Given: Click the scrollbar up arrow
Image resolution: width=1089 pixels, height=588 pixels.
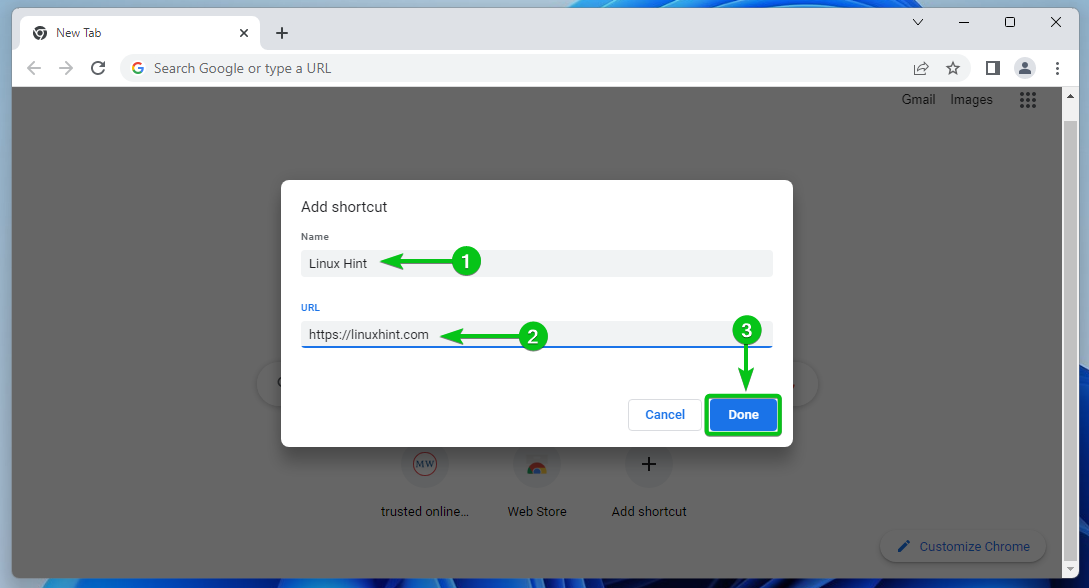Looking at the screenshot, I should (x=1070, y=96).
